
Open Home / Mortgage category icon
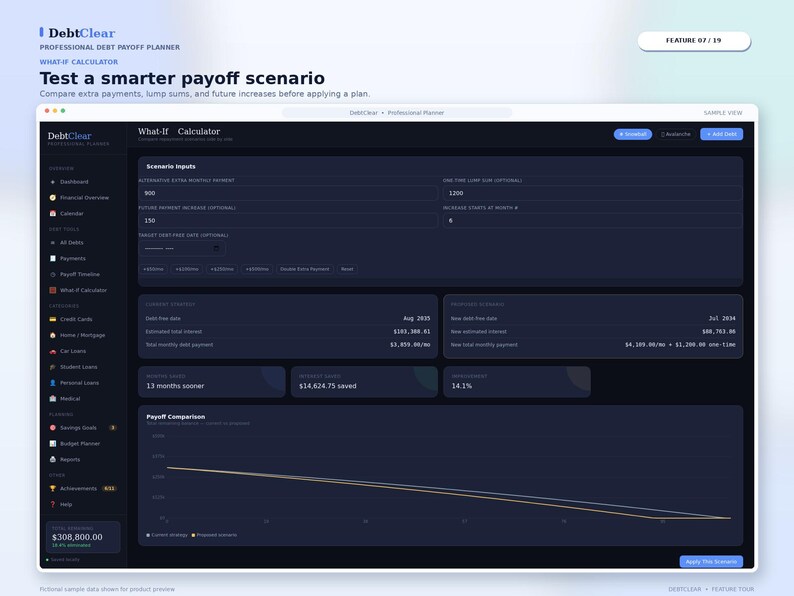pos(53,335)
